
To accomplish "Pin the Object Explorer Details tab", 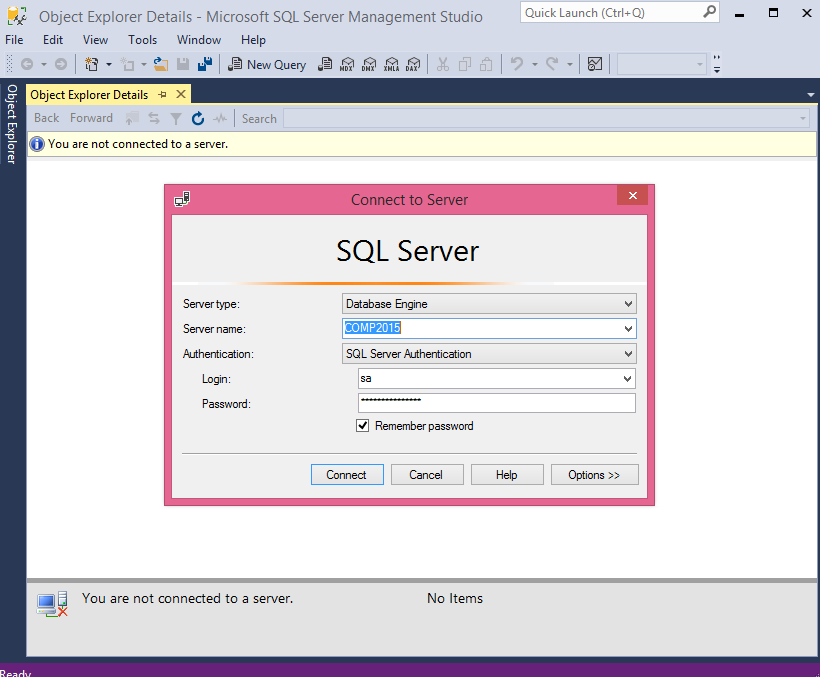I will [163, 95].
